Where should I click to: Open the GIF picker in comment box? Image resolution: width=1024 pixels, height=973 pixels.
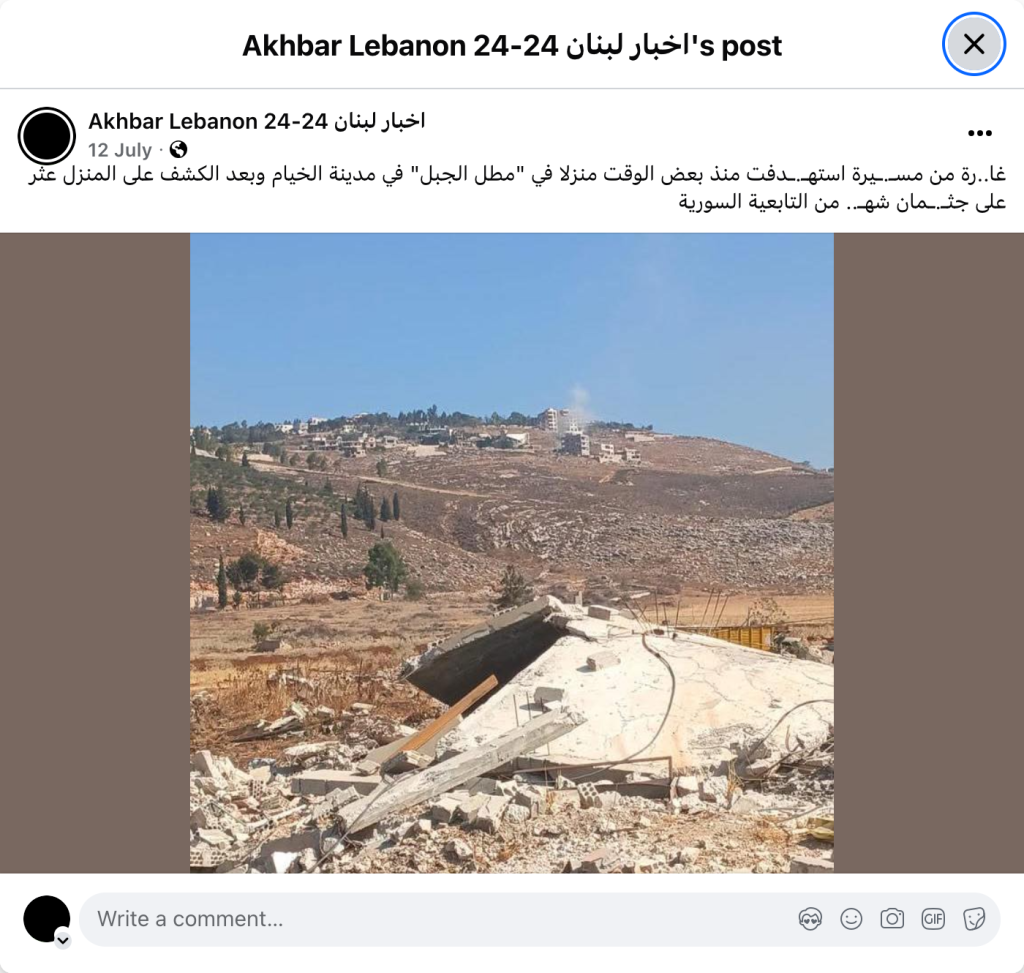tap(933, 919)
